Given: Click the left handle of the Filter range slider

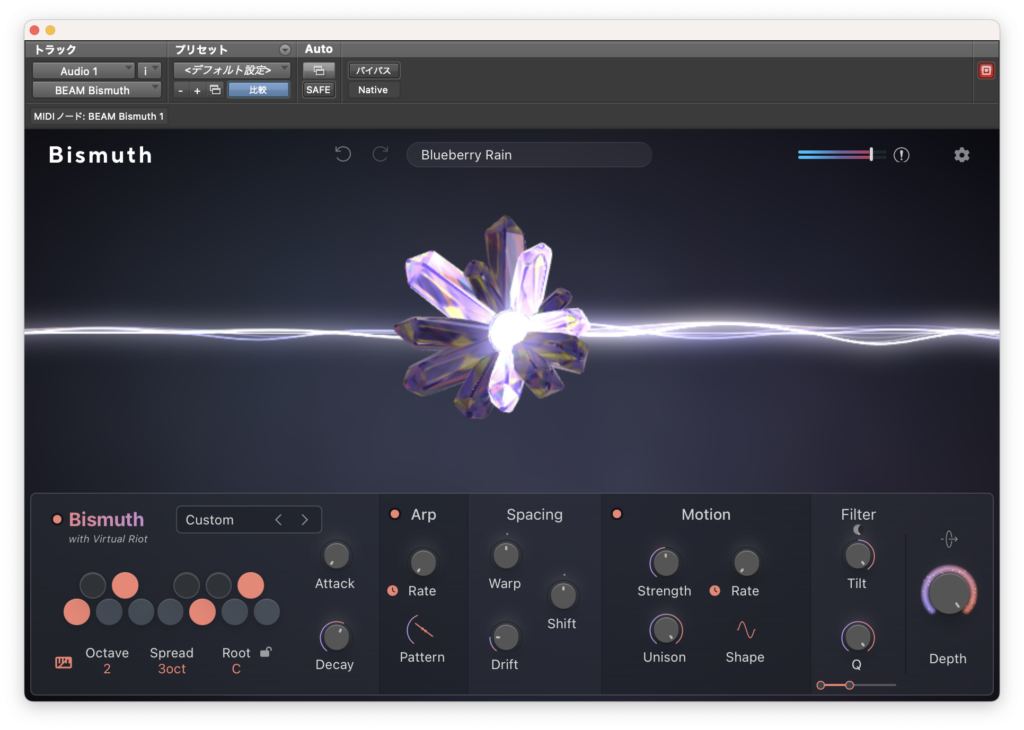Looking at the screenshot, I should coord(821,685).
